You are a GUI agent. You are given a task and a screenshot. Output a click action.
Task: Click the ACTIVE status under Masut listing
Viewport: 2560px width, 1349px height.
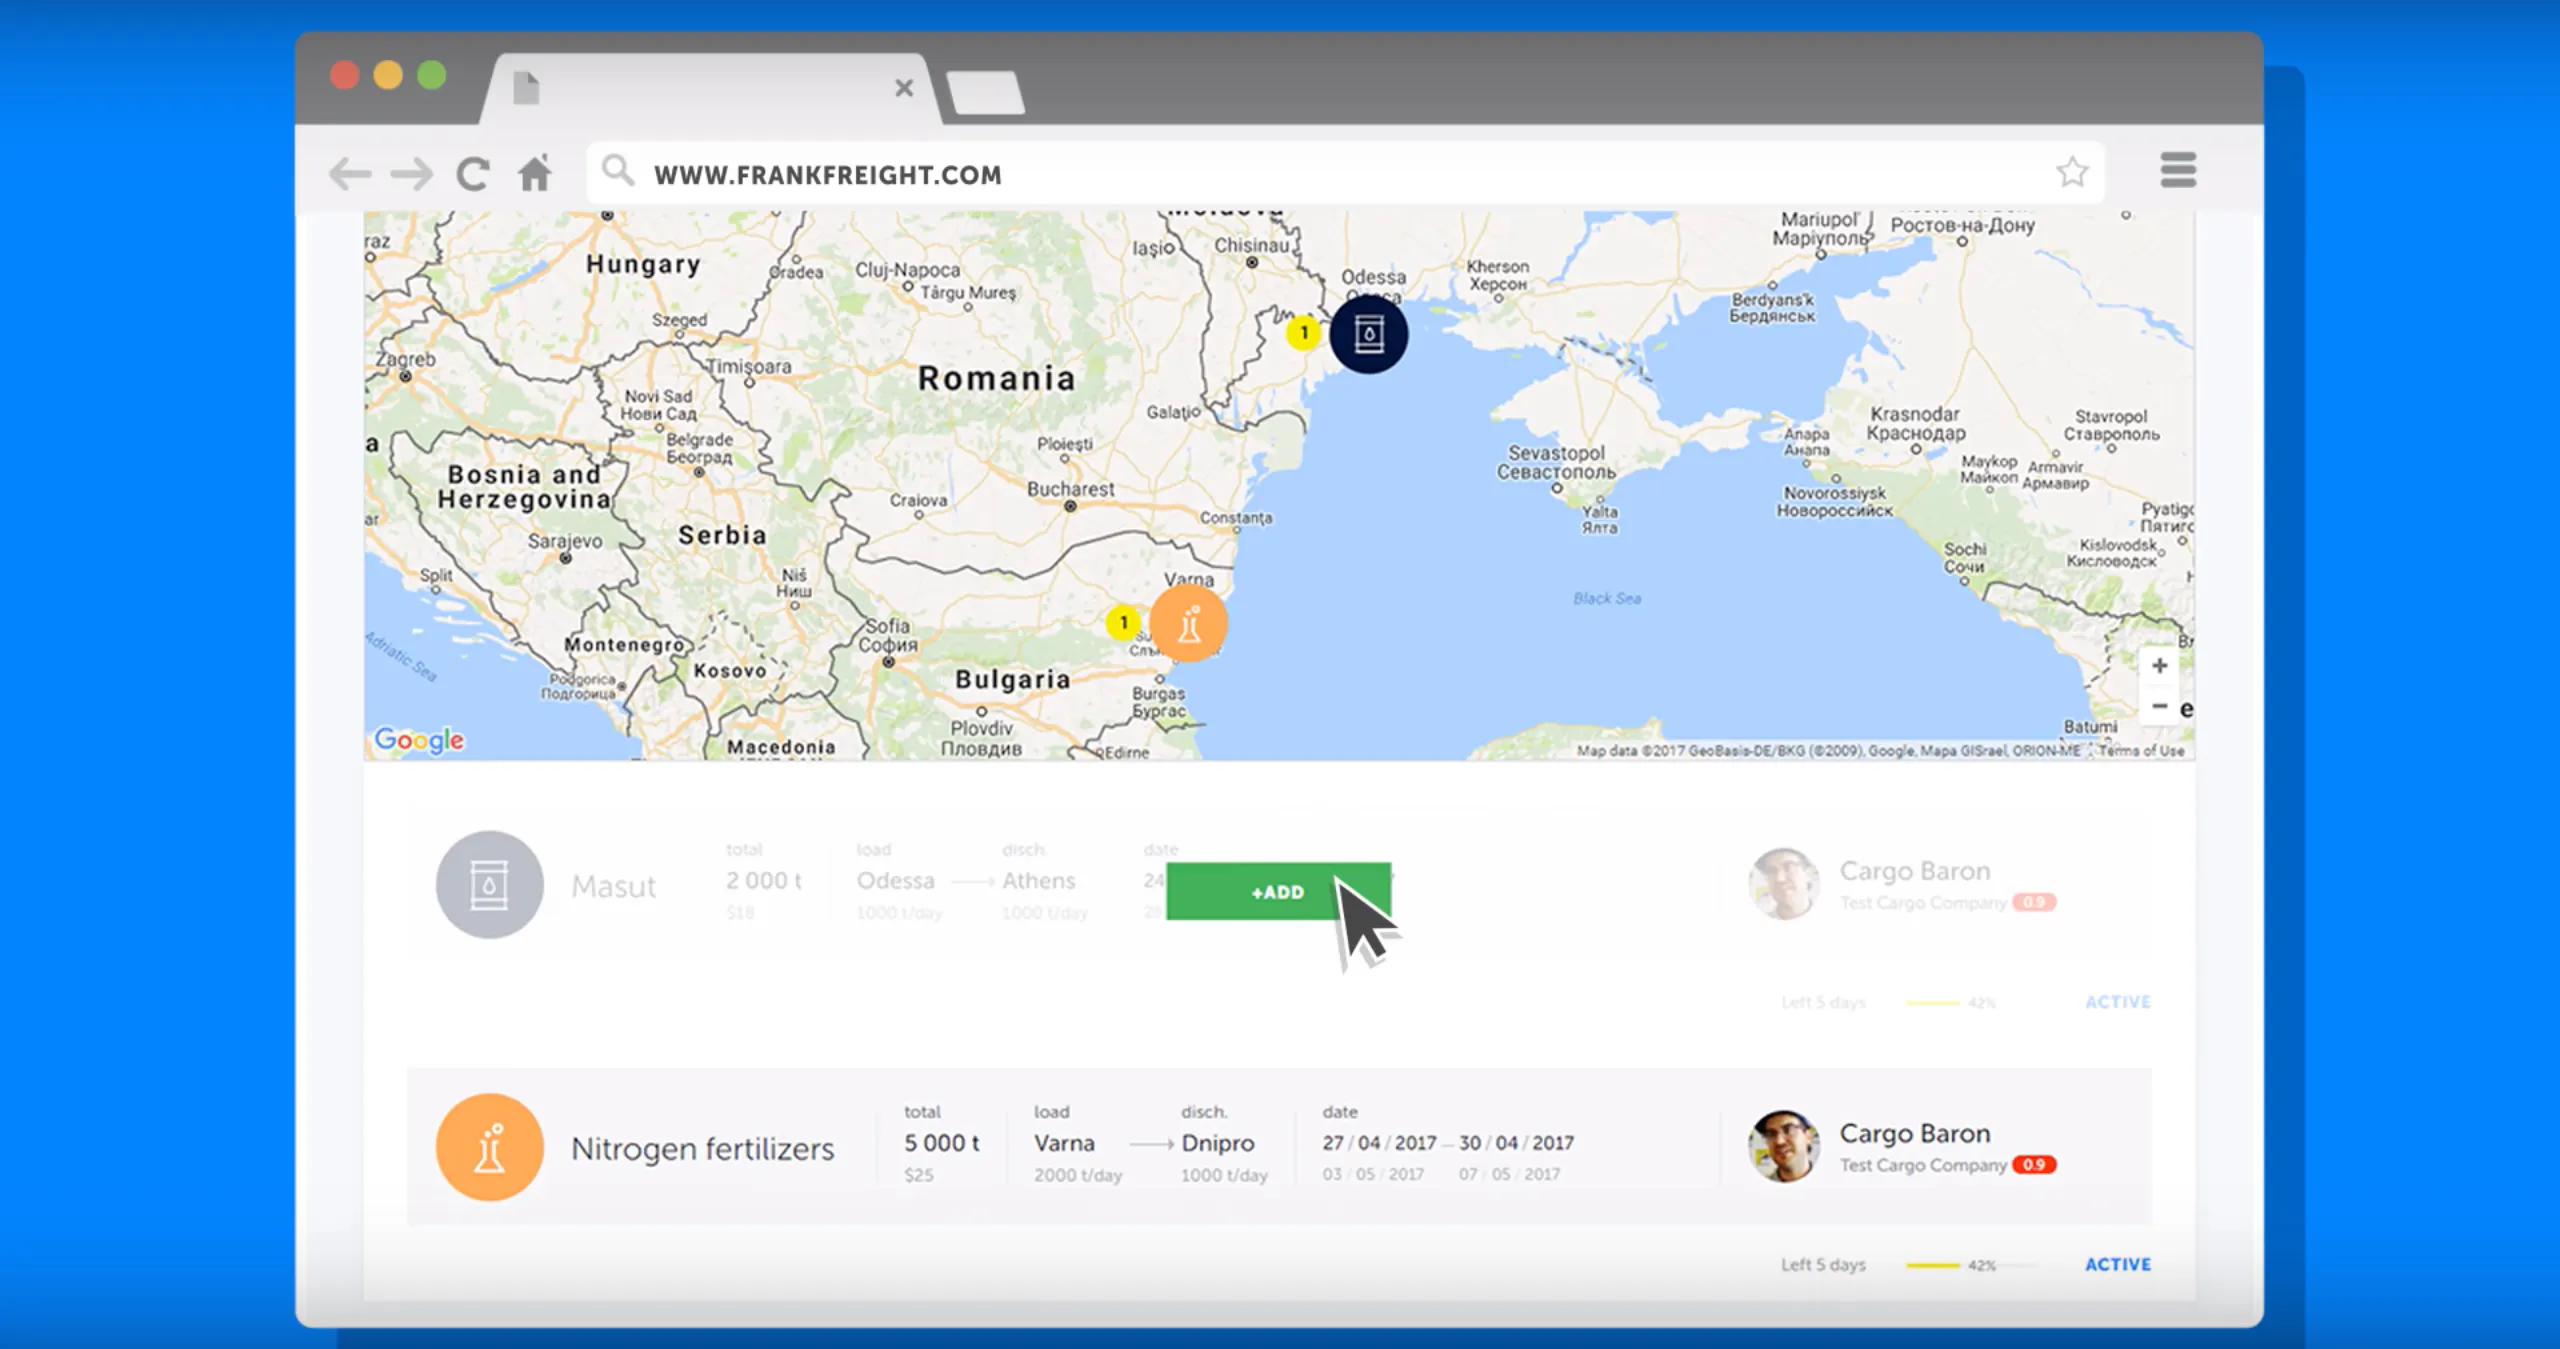point(2118,1002)
